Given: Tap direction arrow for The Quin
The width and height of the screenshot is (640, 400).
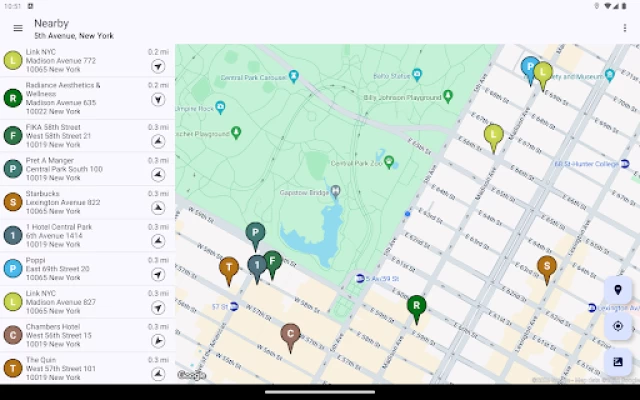Looking at the screenshot, I should point(158,374).
